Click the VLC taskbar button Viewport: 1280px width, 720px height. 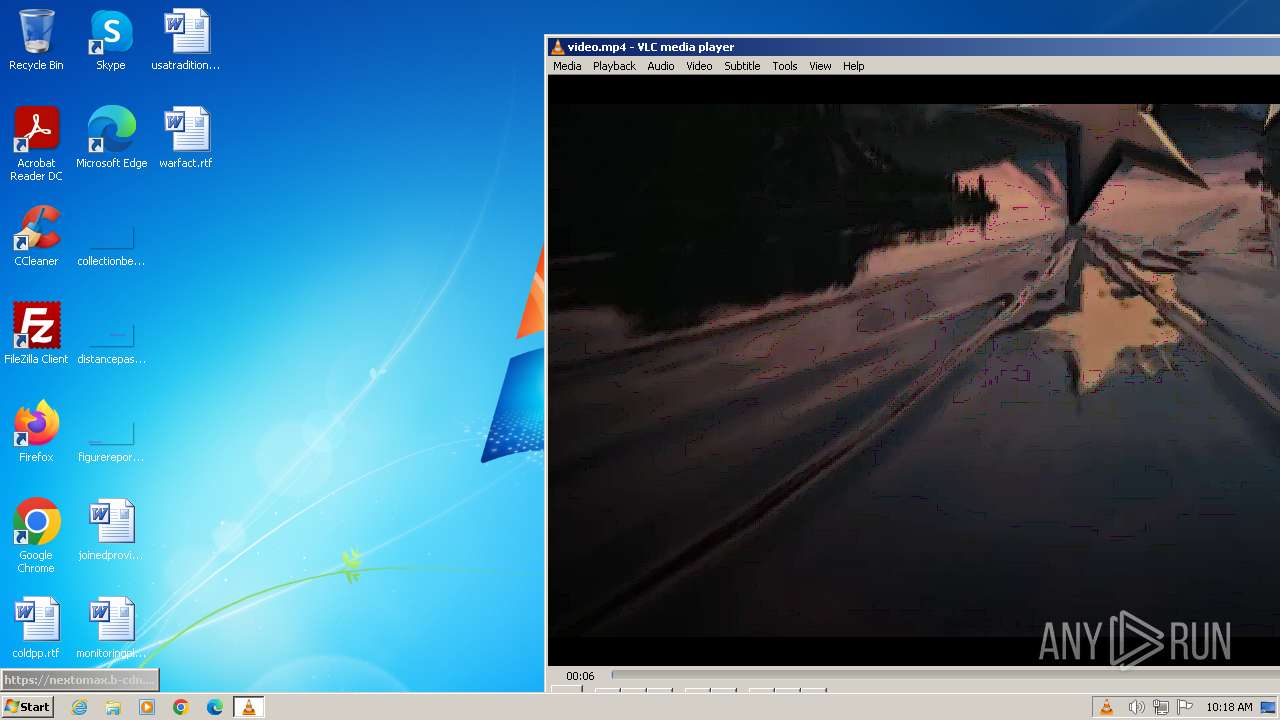249,707
